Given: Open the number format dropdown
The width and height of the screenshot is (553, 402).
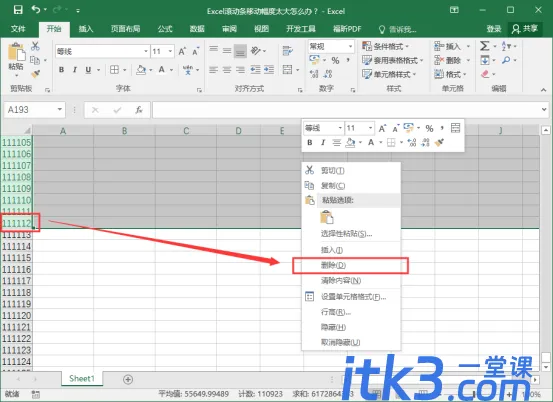Looking at the screenshot, I should (x=350, y=46).
